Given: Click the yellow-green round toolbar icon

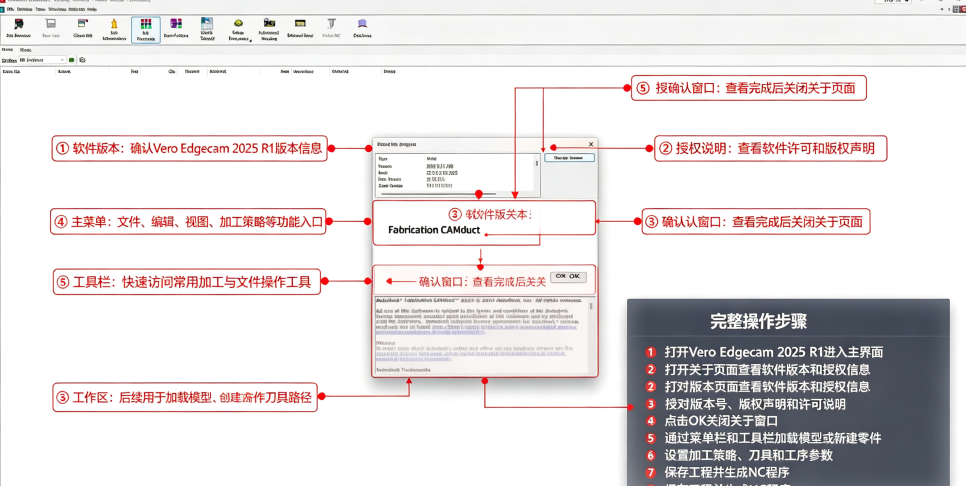Looking at the screenshot, I should pyautogui.click(x=238, y=23).
